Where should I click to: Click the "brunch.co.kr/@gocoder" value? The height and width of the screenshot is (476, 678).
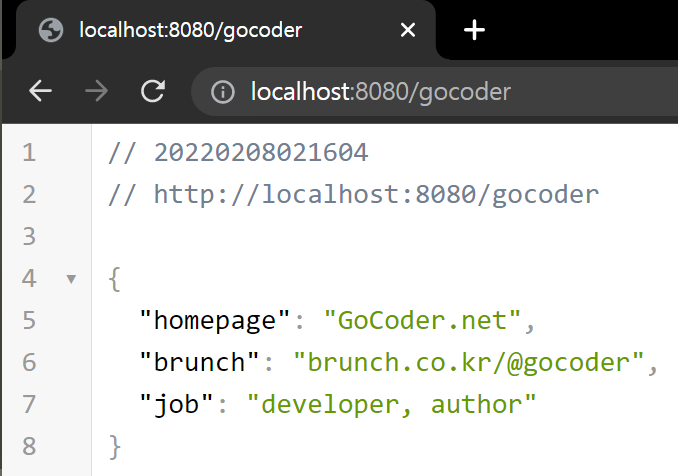pyautogui.click(x=468, y=362)
